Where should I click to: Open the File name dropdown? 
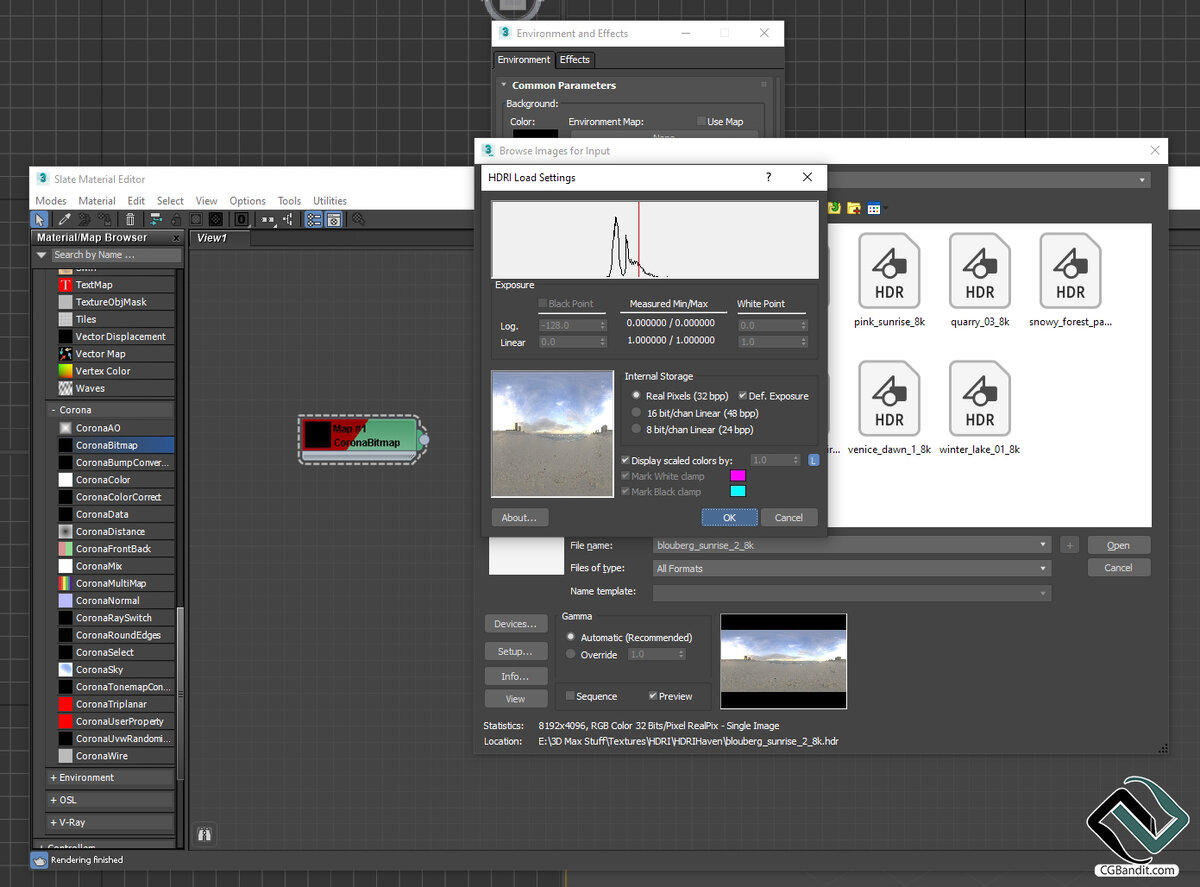[x=1044, y=545]
